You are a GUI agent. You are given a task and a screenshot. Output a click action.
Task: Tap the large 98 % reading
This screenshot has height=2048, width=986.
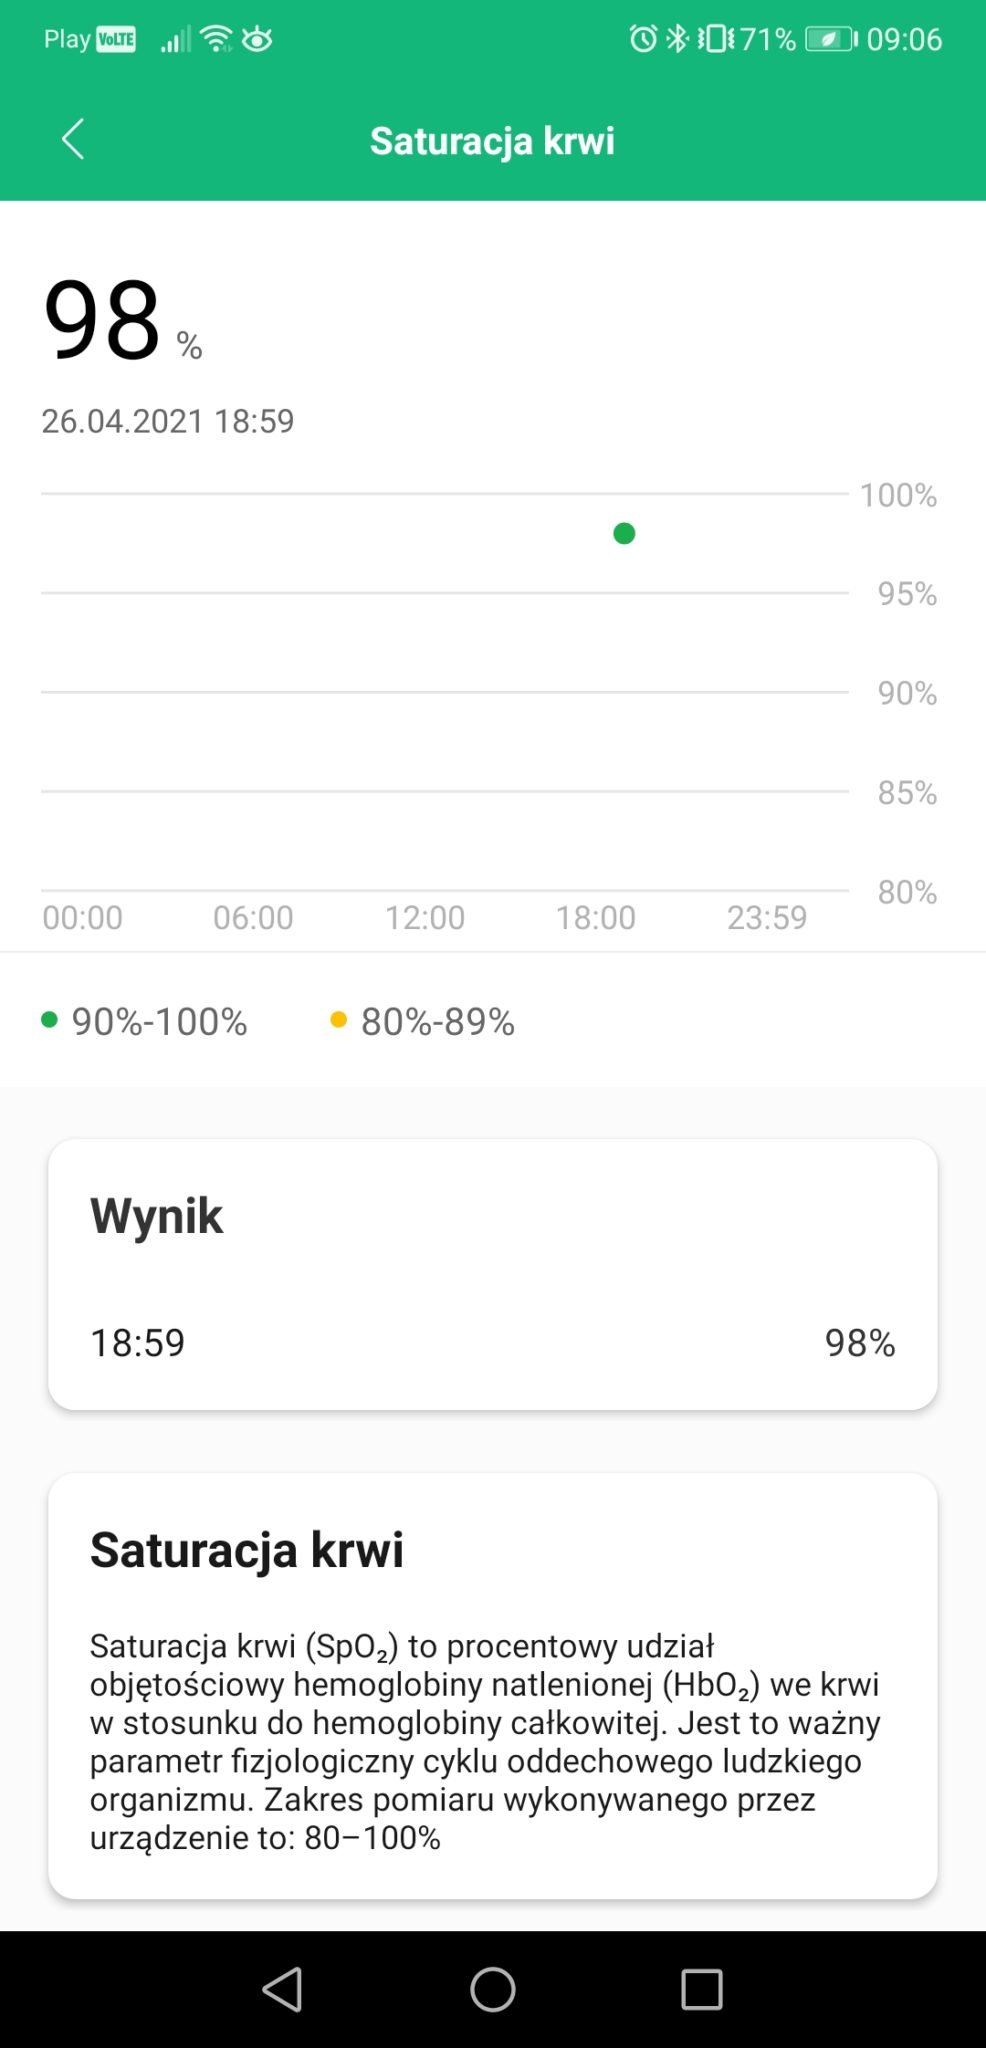[x=122, y=320]
